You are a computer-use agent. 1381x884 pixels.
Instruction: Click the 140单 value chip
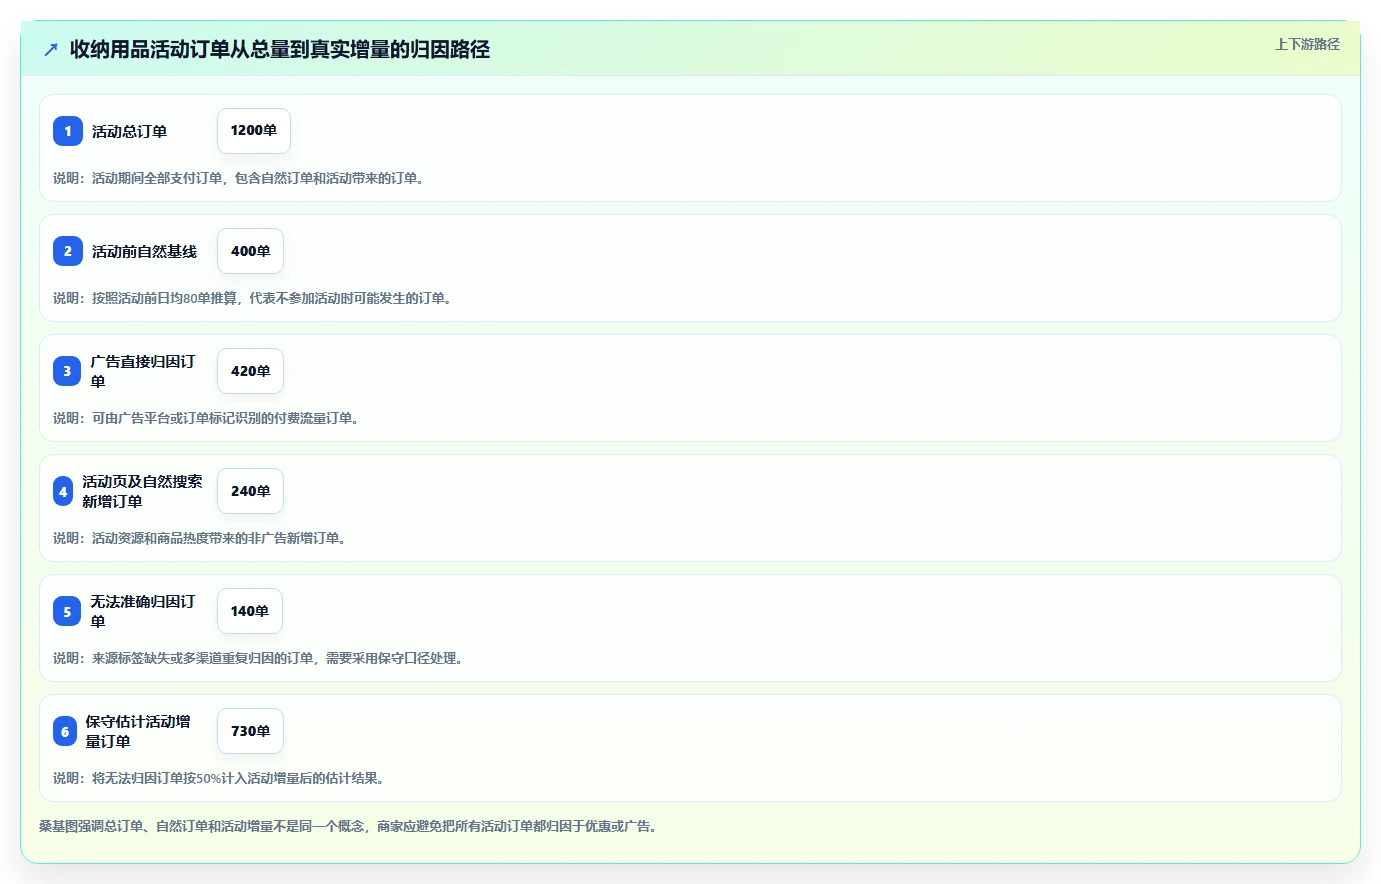(250, 611)
